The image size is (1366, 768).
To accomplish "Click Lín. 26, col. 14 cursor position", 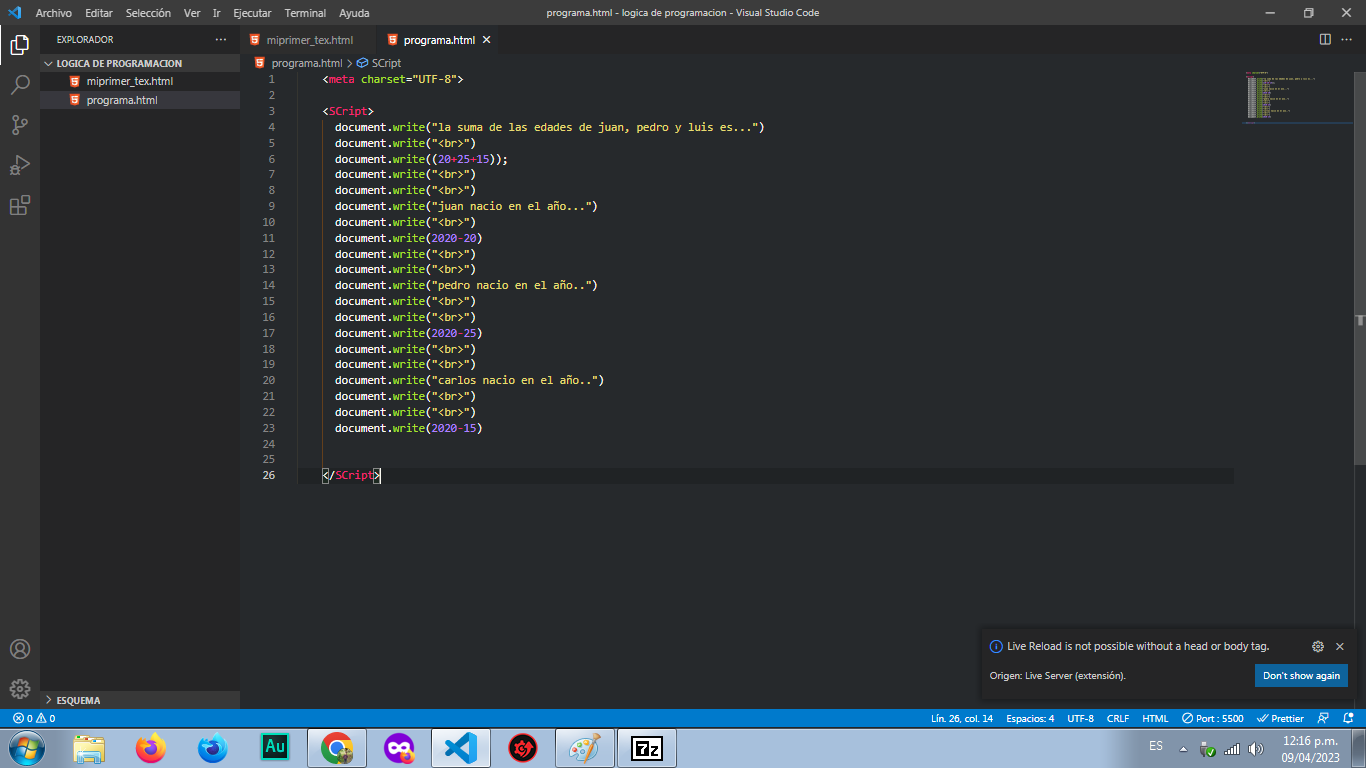I will [x=961, y=718].
